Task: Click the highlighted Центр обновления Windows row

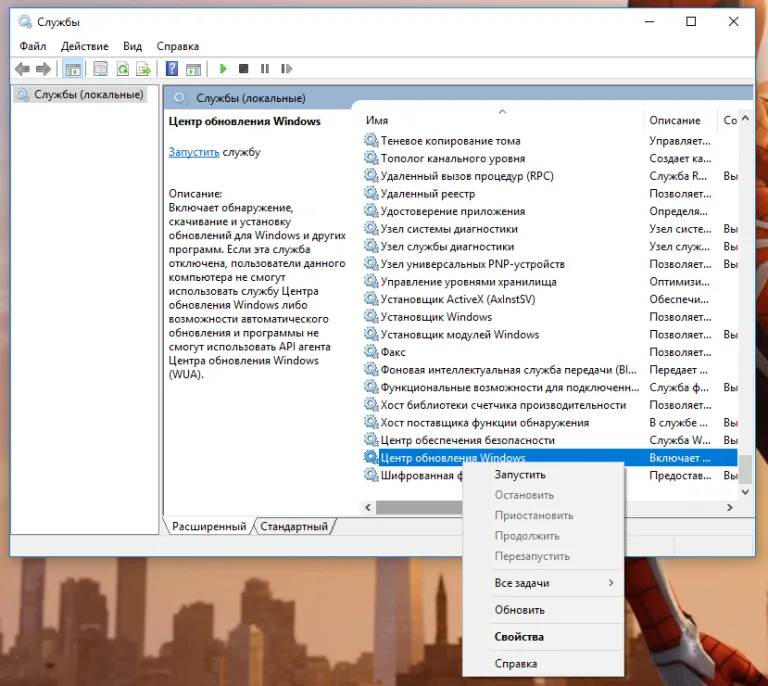Action: (x=550, y=458)
